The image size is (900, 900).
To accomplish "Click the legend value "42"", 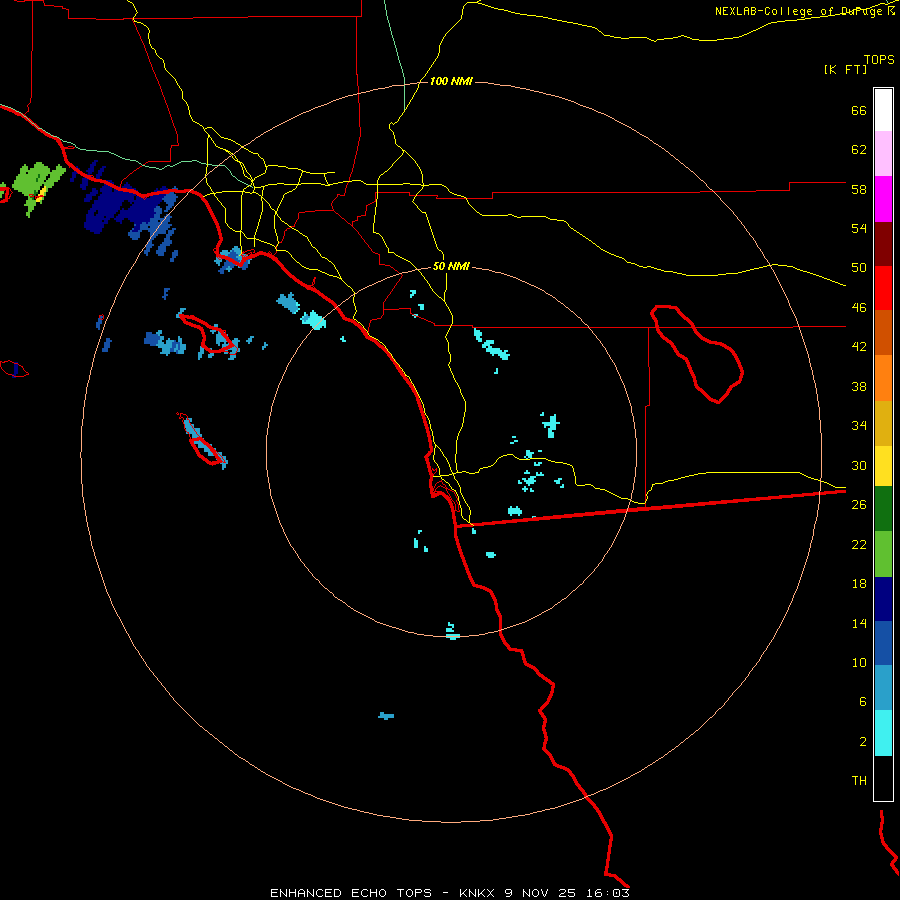I will (x=859, y=347).
